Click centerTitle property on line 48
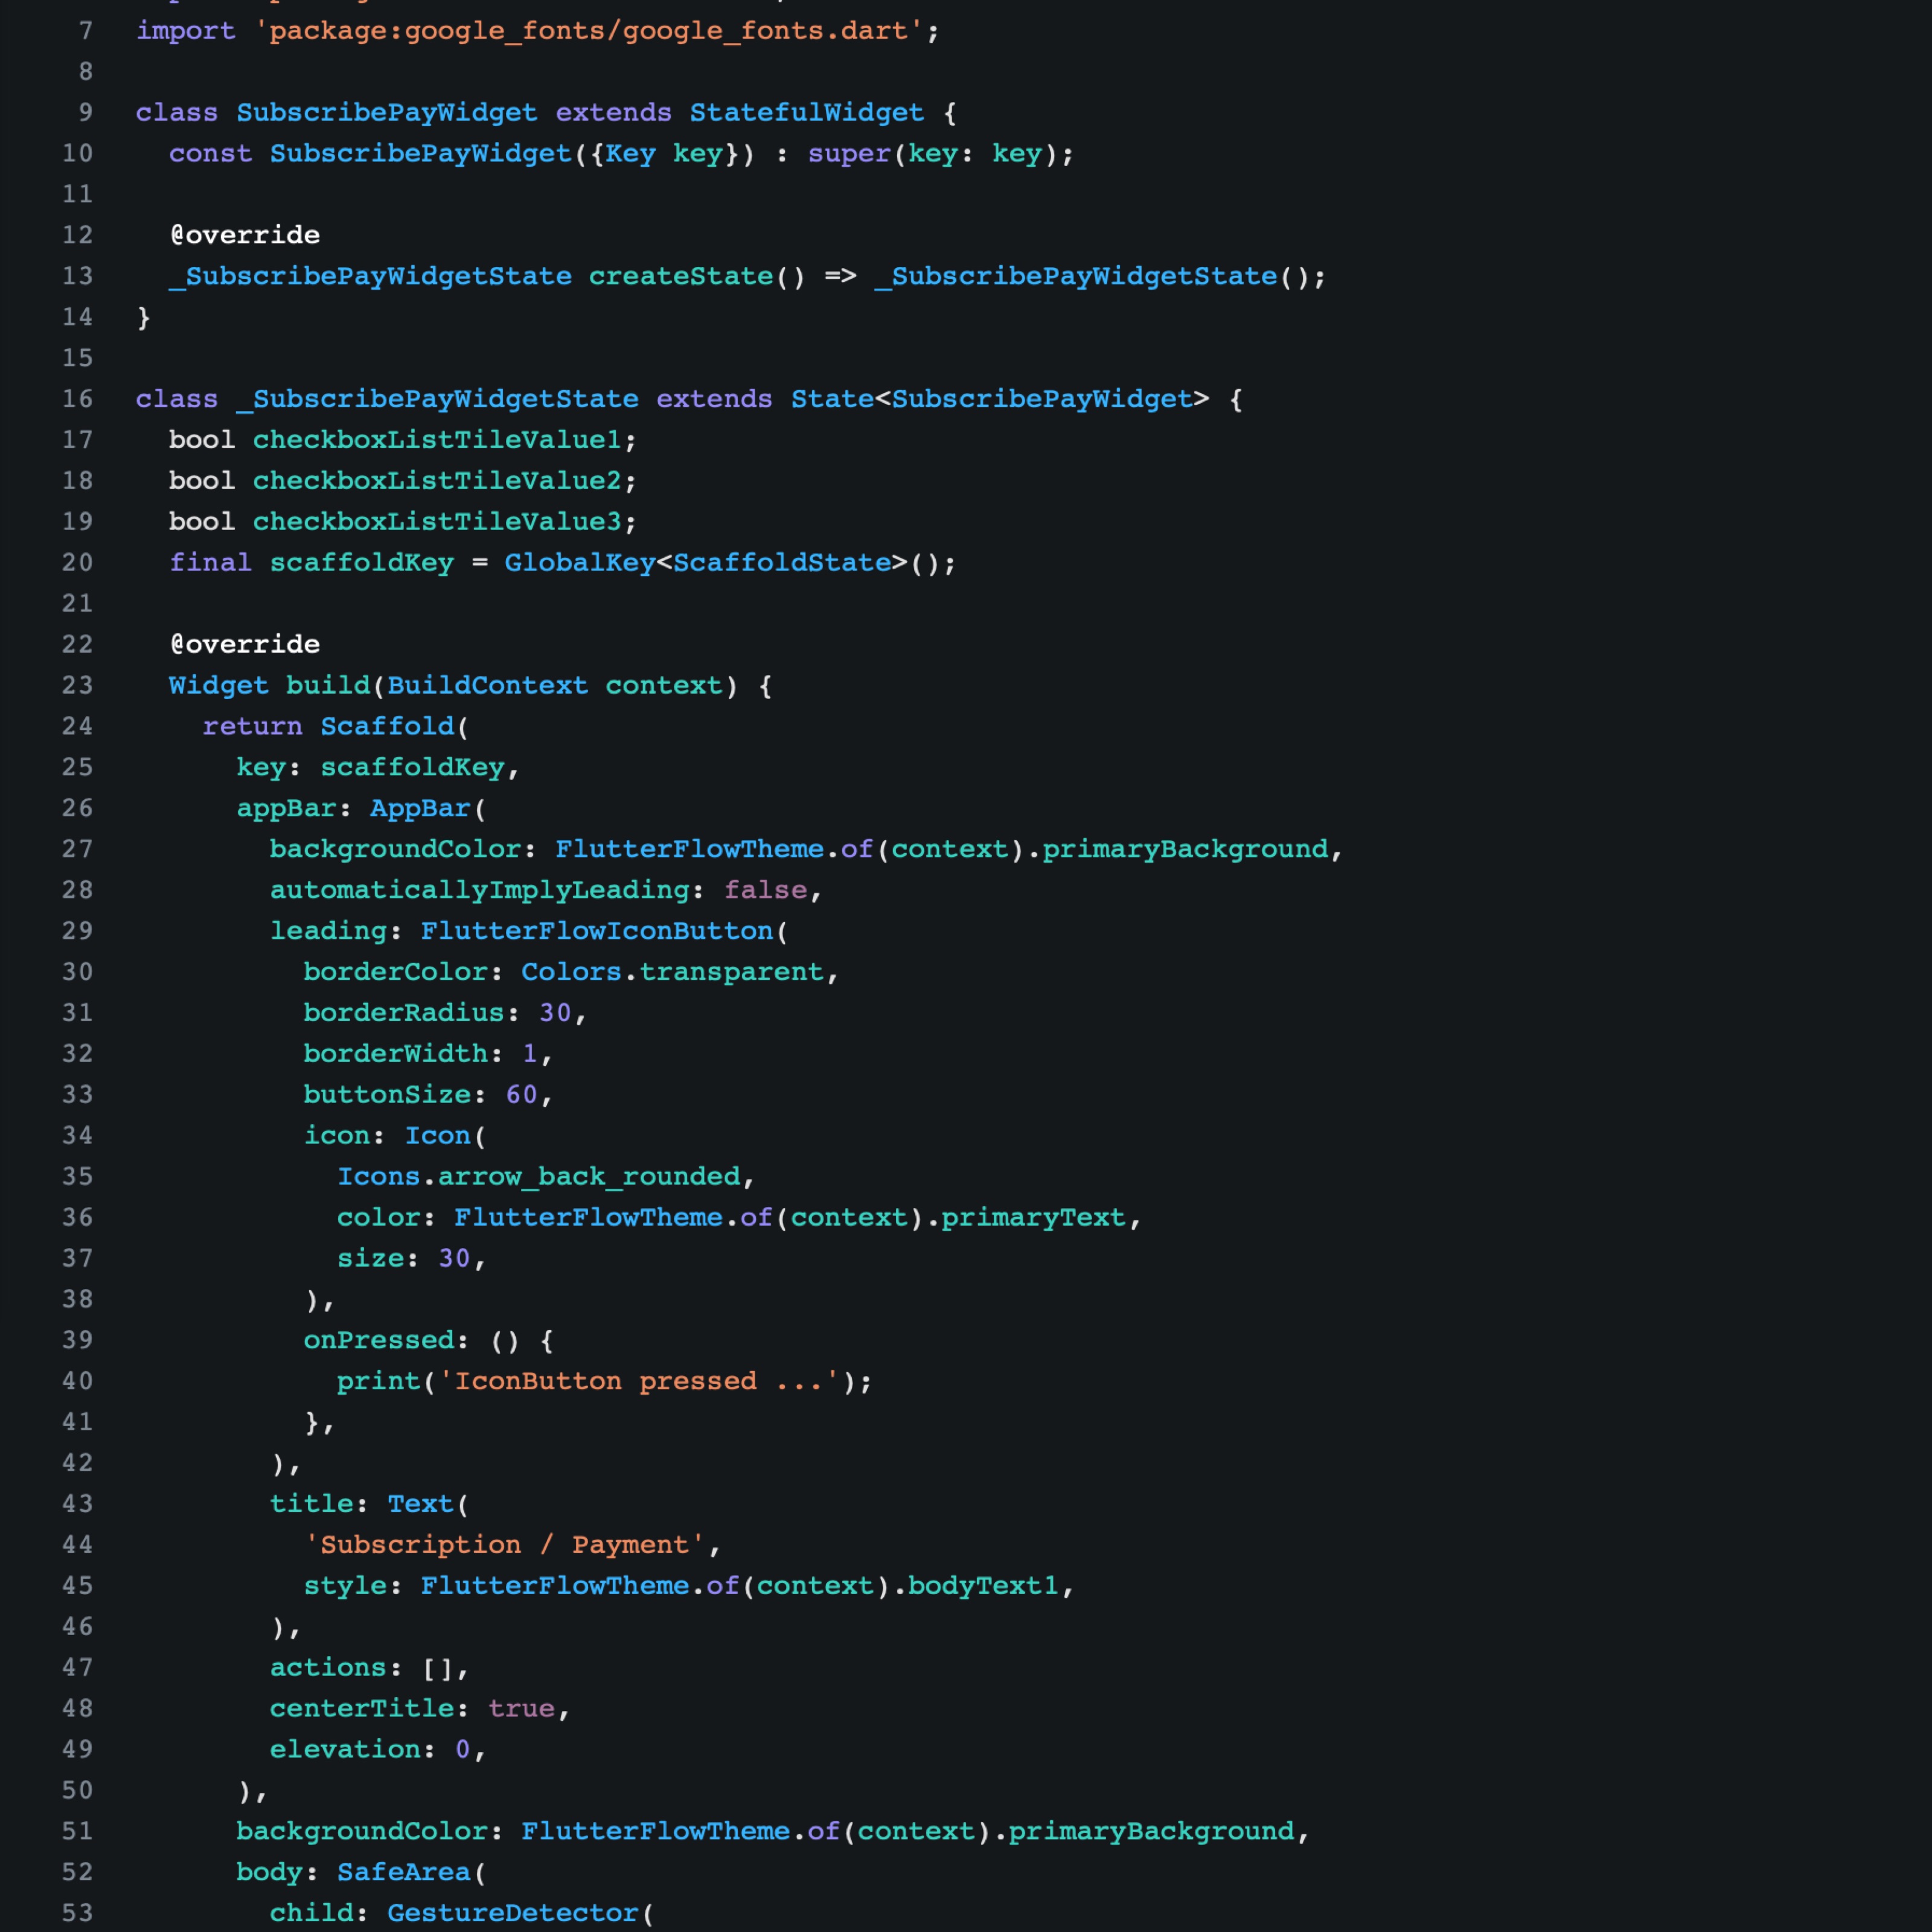 362,1708
